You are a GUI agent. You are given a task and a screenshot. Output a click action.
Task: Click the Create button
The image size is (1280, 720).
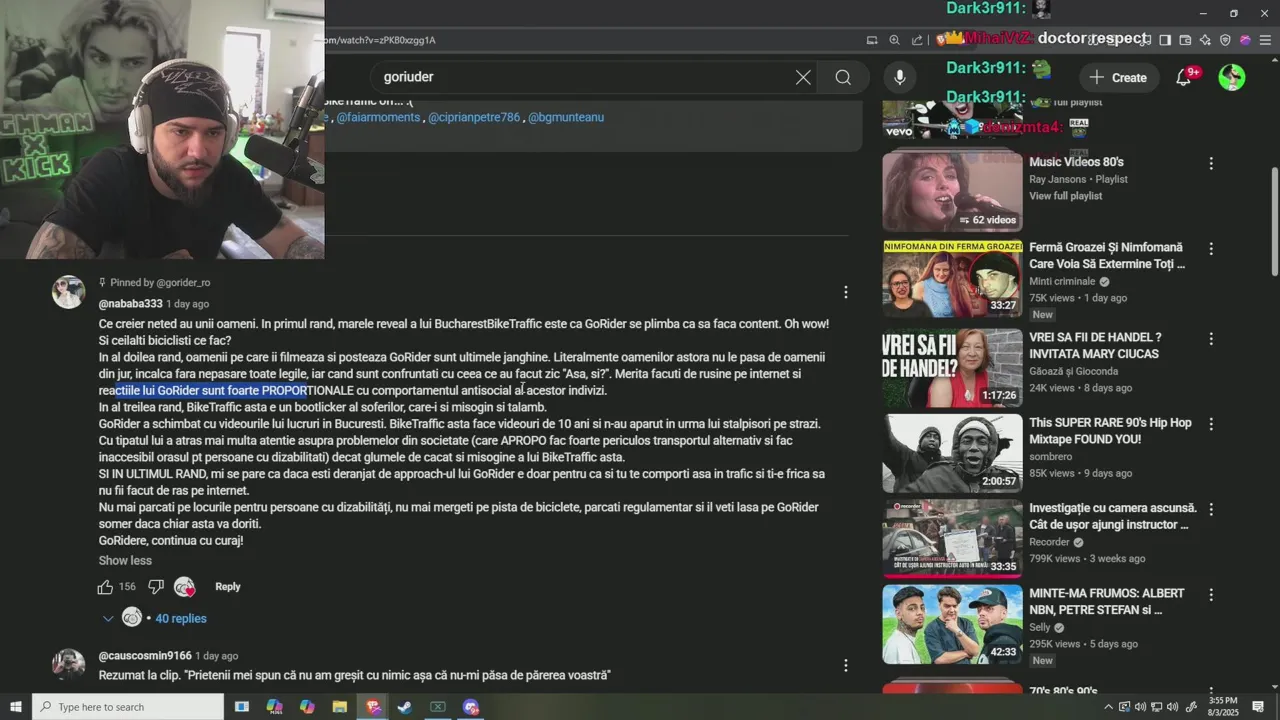point(1118,77)
